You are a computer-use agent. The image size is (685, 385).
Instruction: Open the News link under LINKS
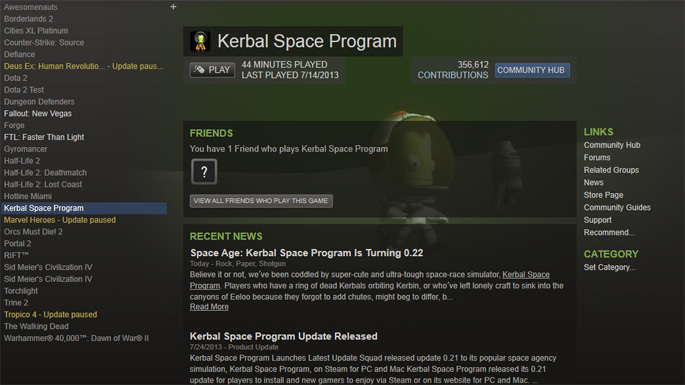point(593,183)
